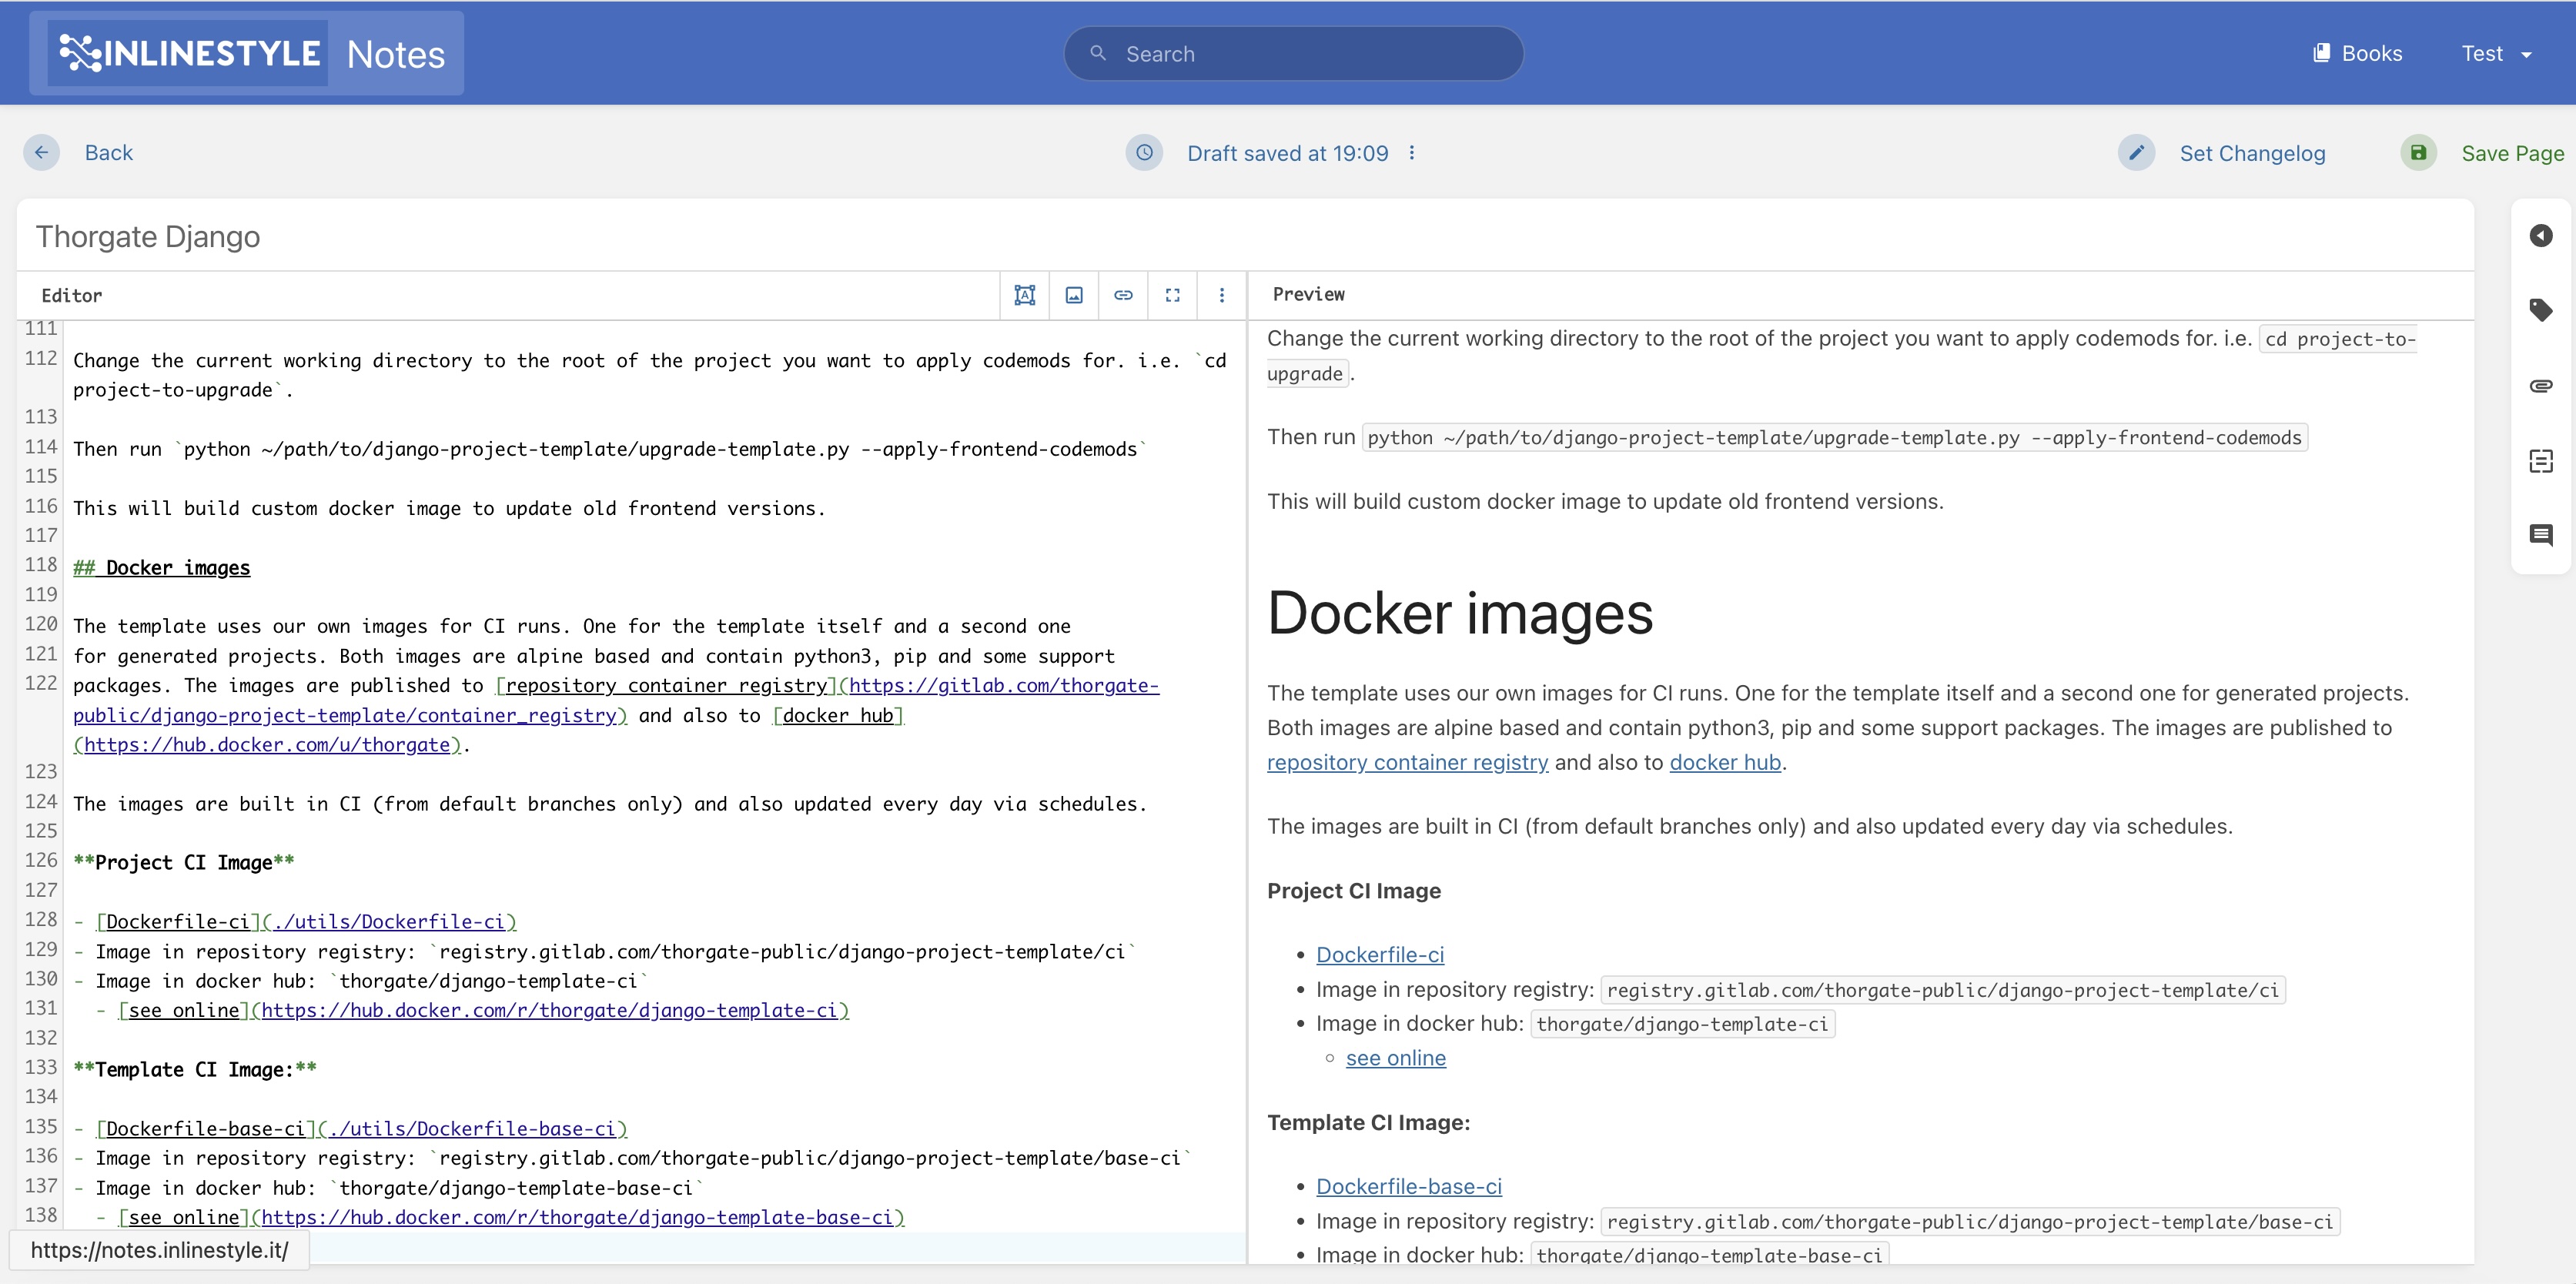Click 'Template CI Image:' text in preview
The image size is (2576, 1284).
coord(1368,1122)
